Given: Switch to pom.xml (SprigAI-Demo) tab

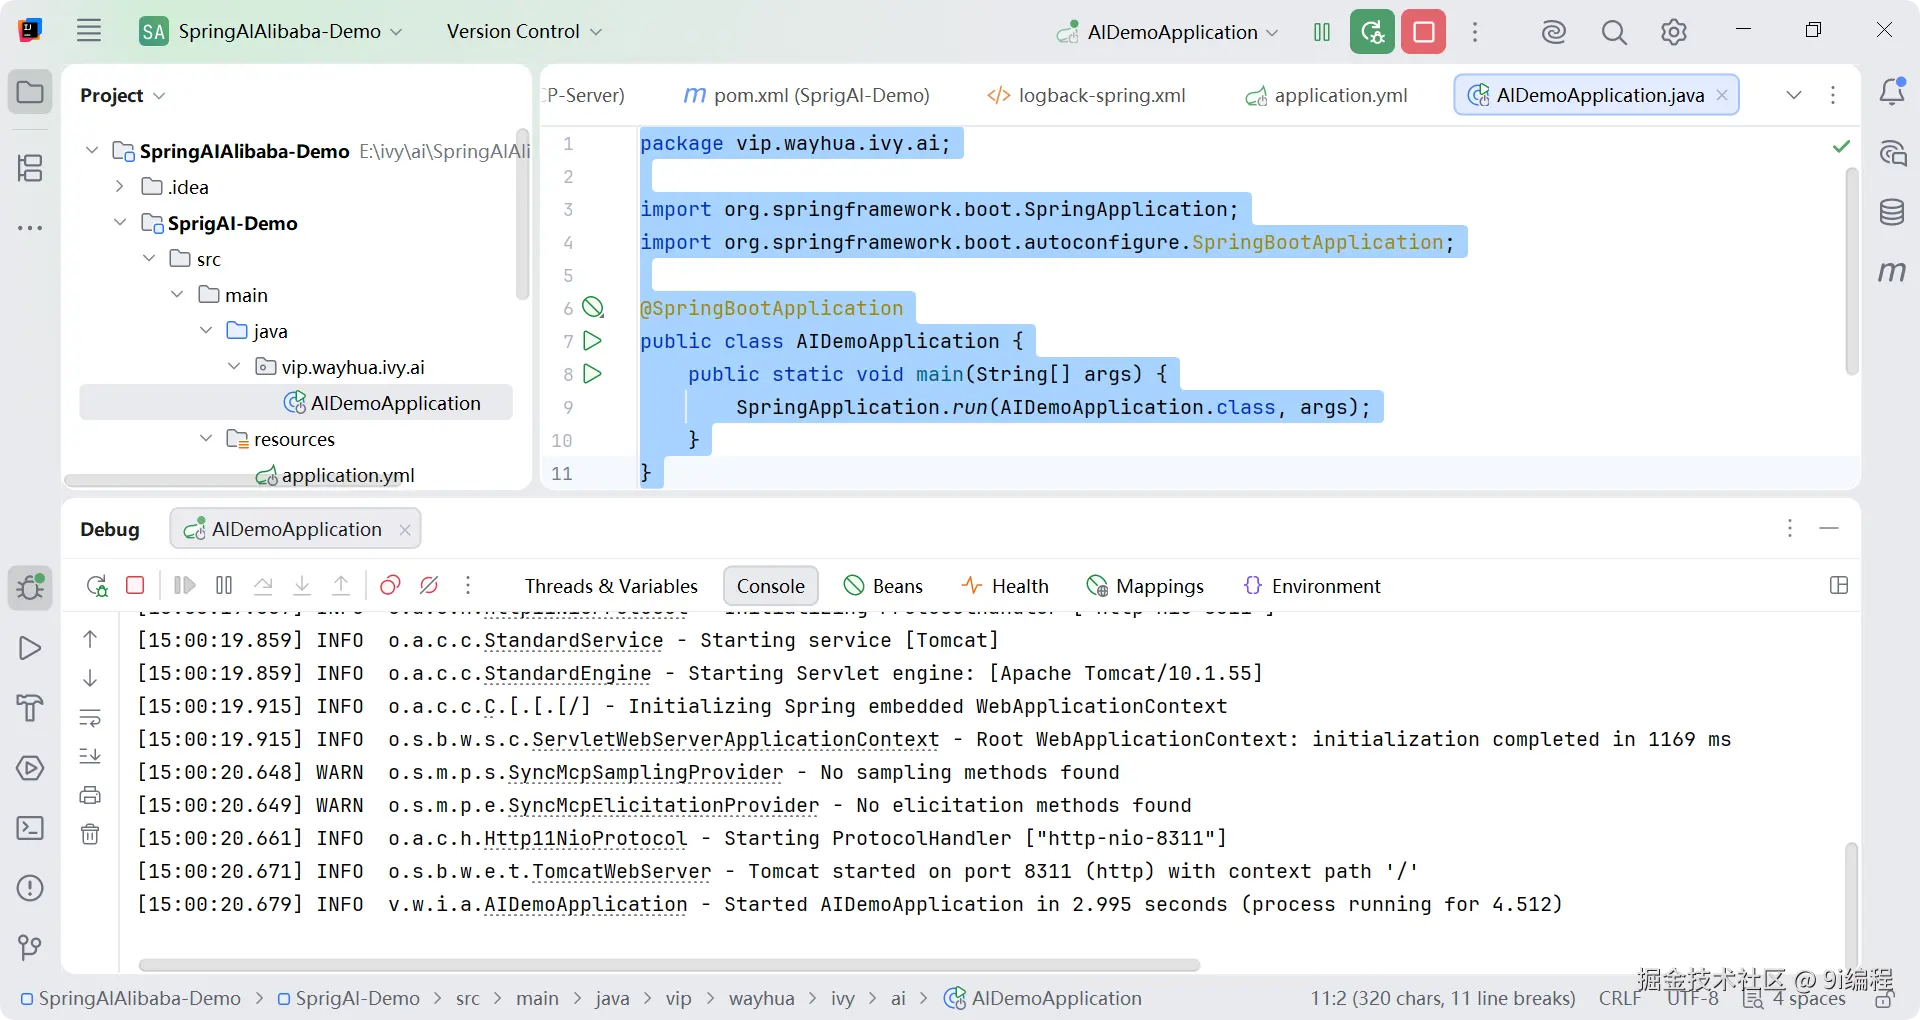Looking at the screenshot, I should [x=806, y=95].
